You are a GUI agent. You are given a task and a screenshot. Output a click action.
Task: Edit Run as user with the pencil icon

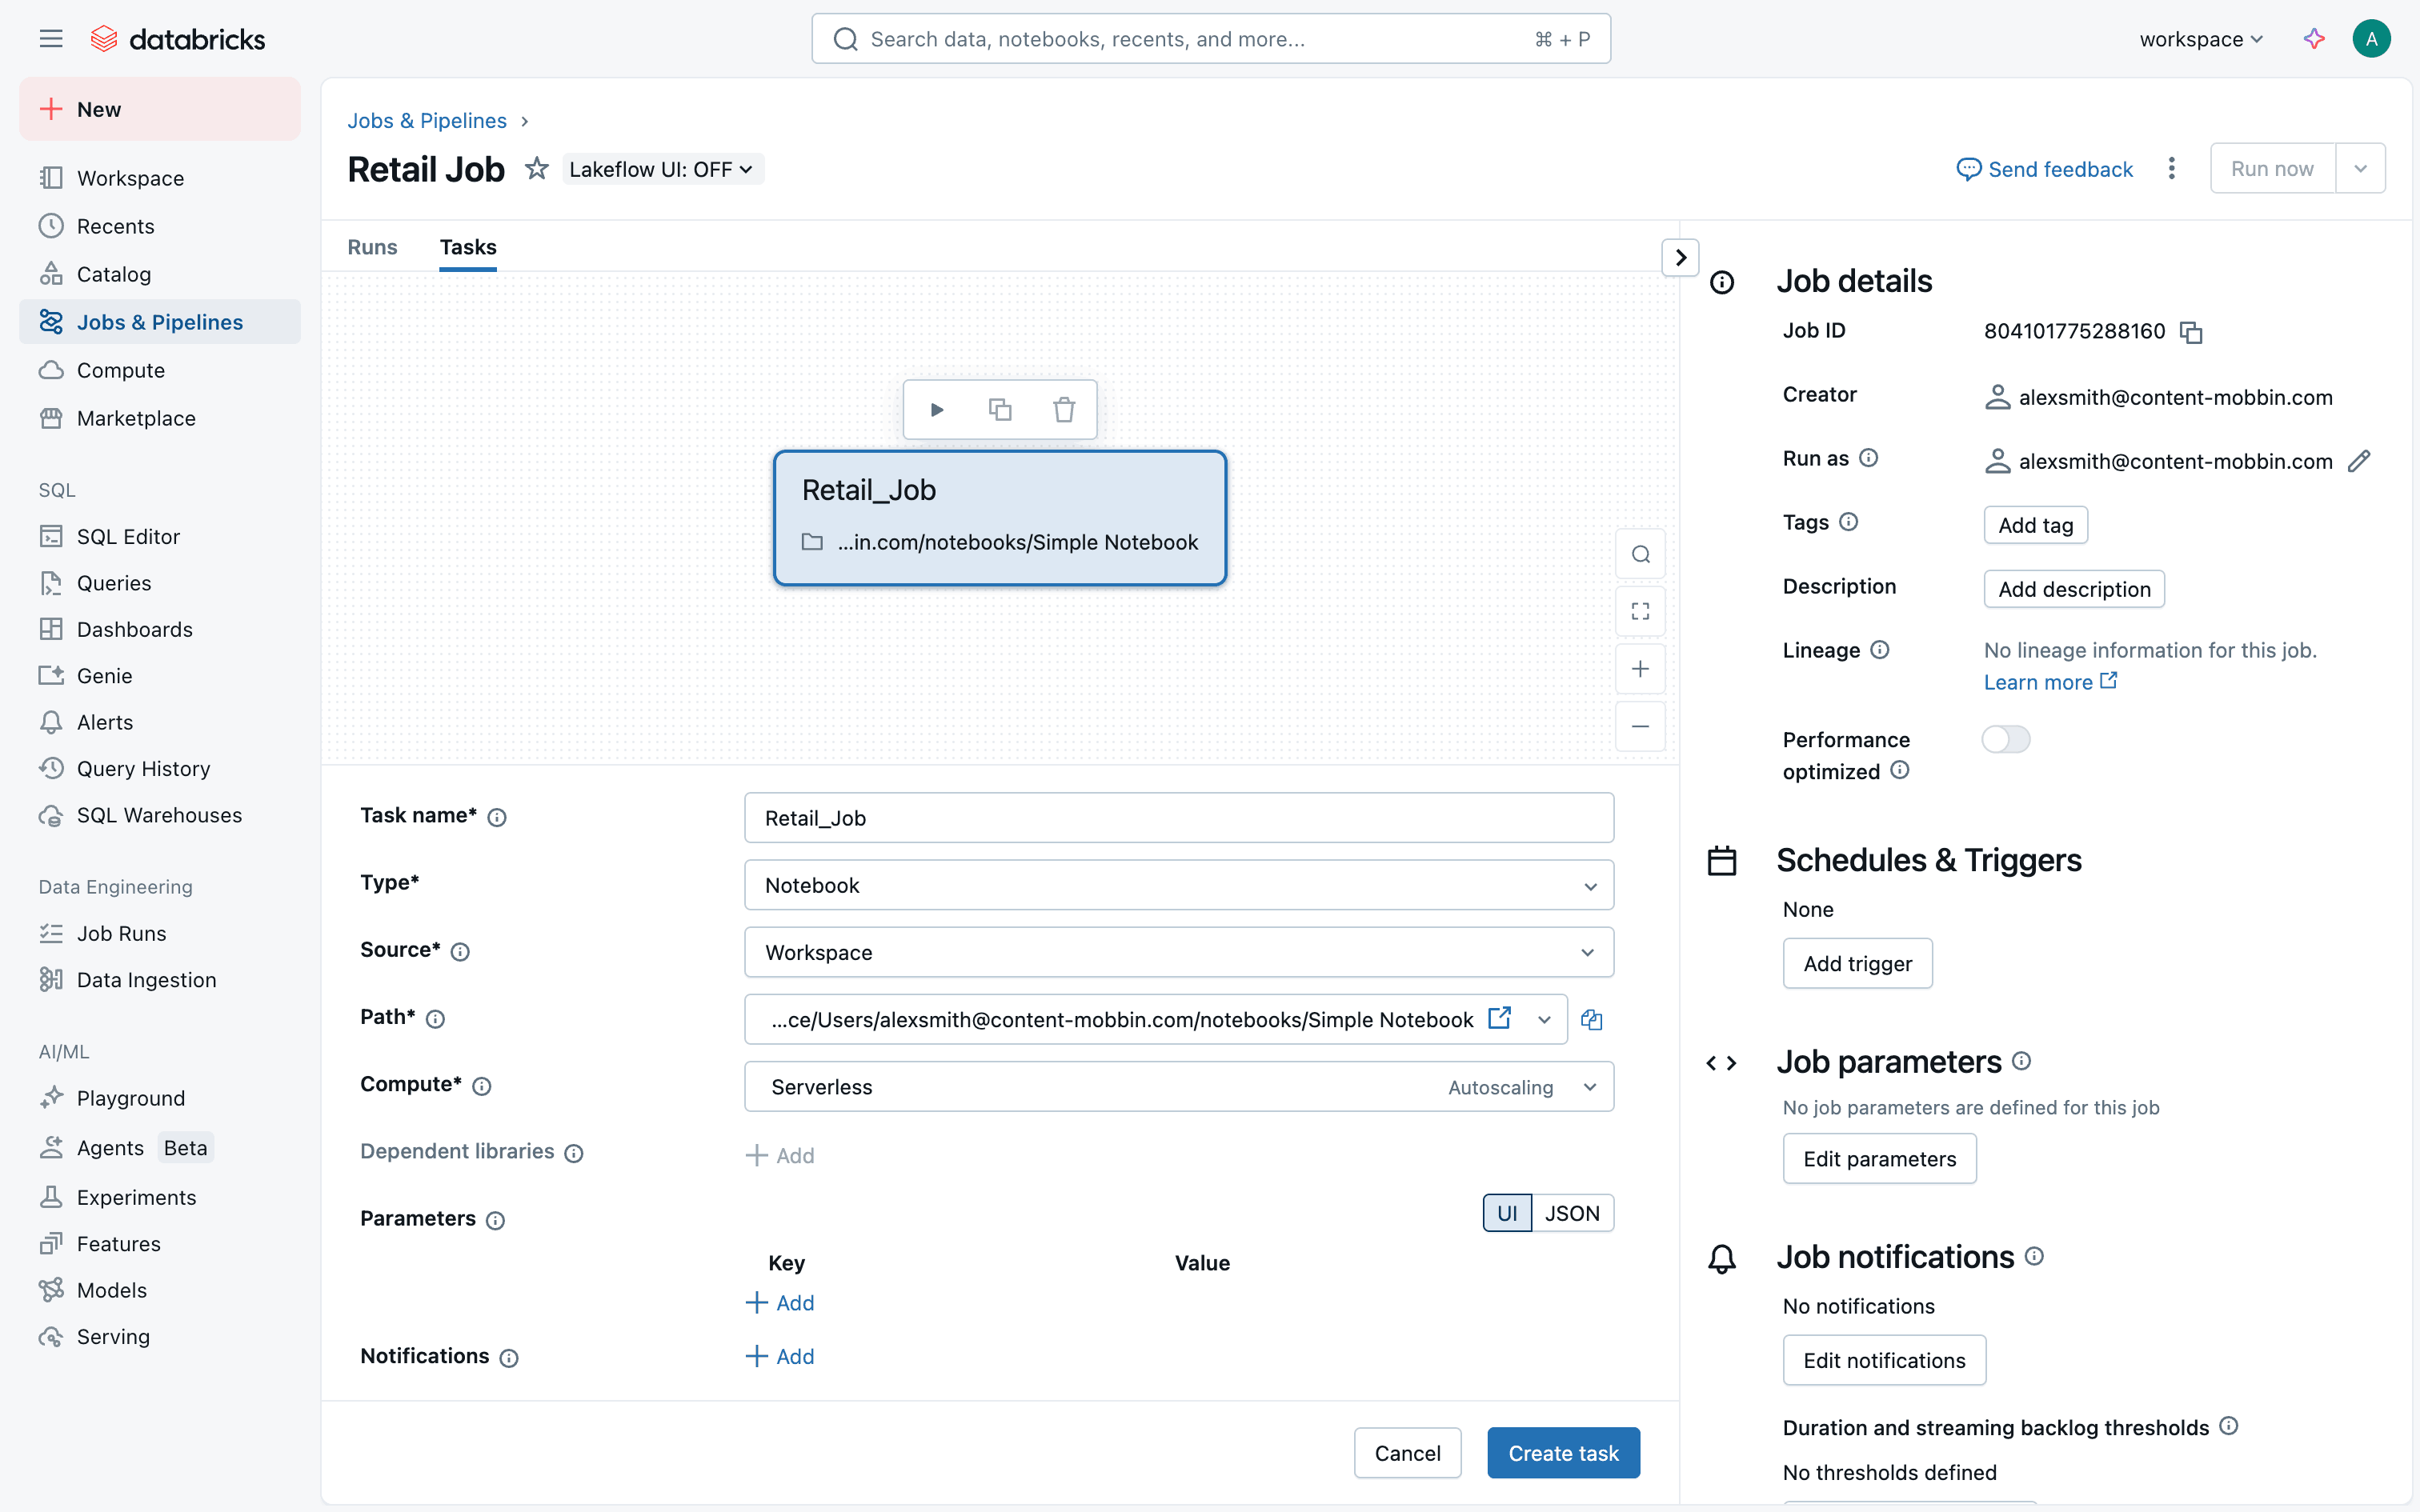tap(2358, 461)
